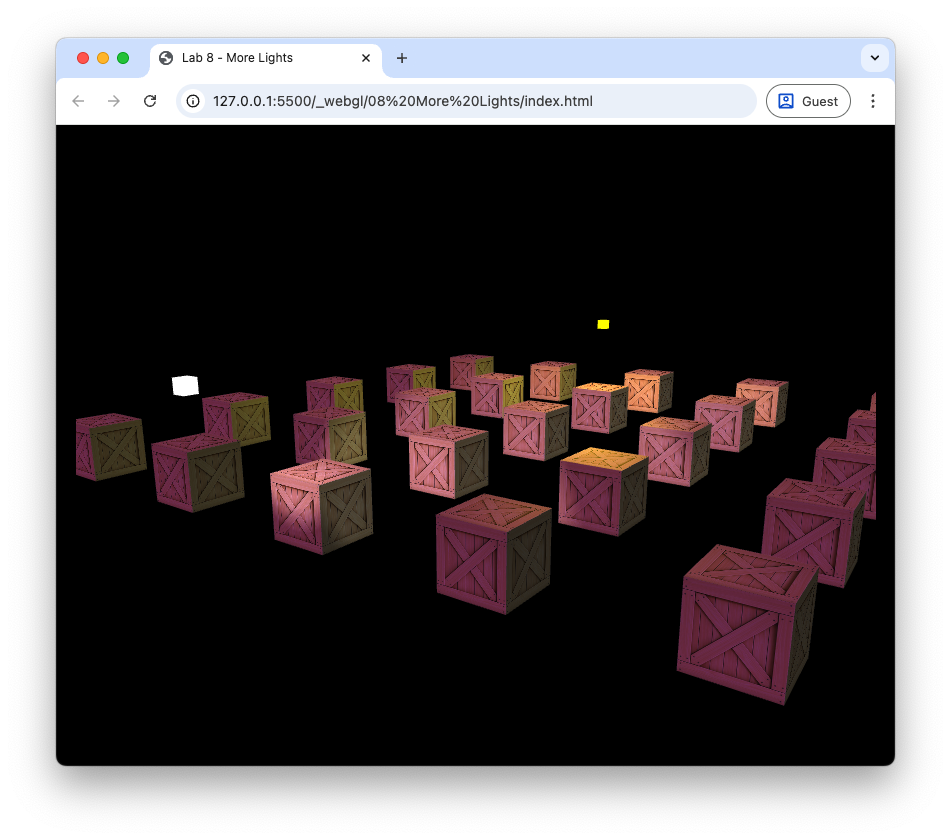Image resolution: width=951 pixels, height=840 pixels.
Task: Select the Lab 8 - More Lights tab
Action: [x=250, y=58]
